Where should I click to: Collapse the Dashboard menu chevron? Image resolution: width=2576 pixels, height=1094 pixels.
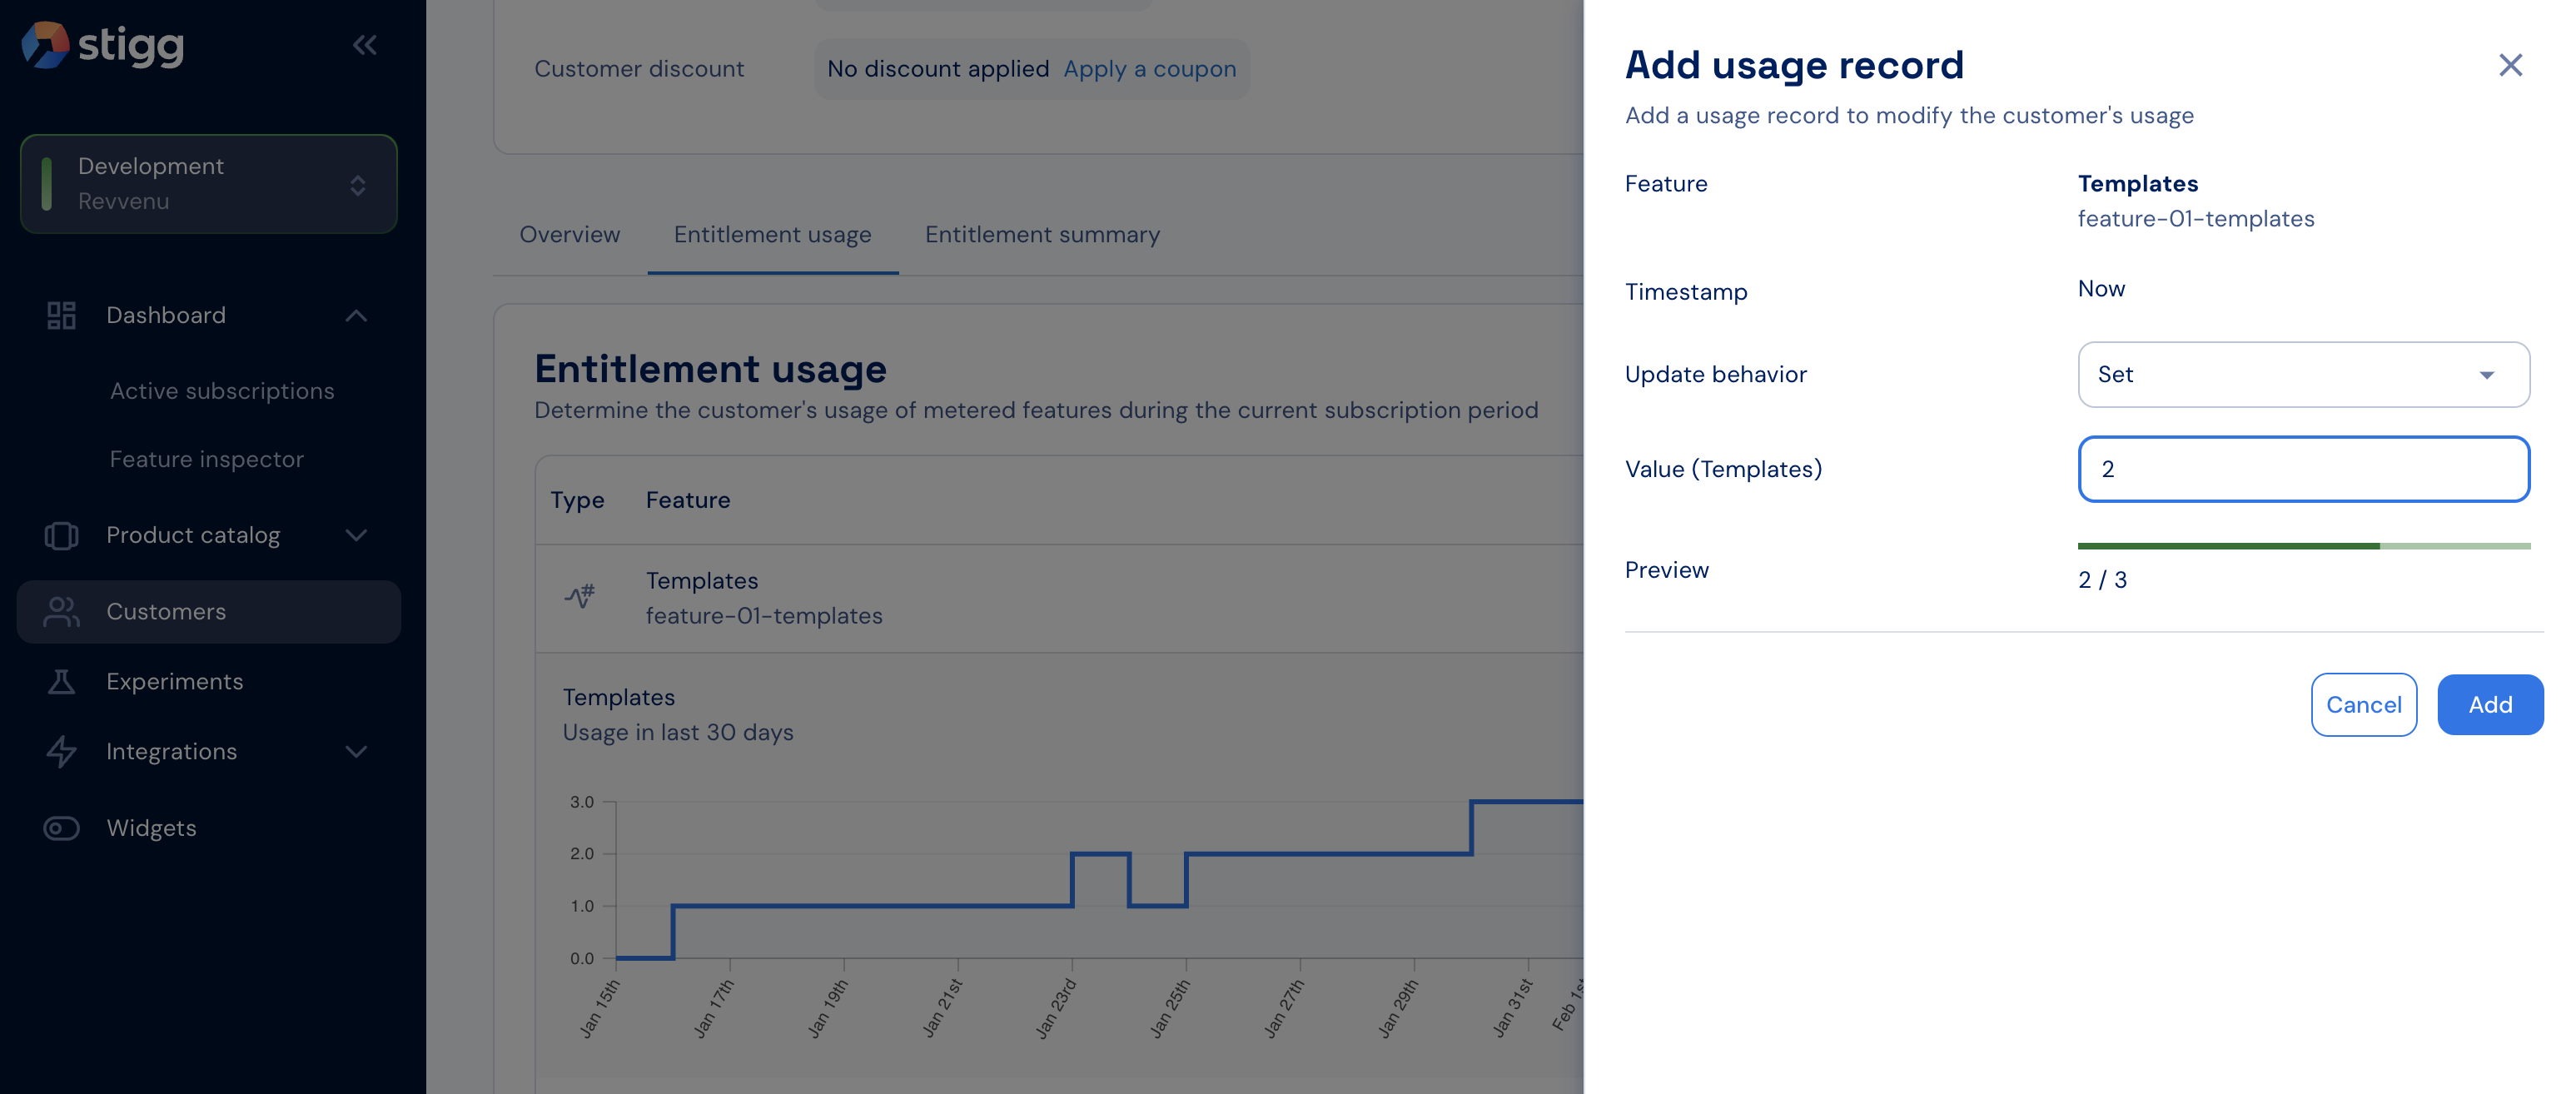356,315
